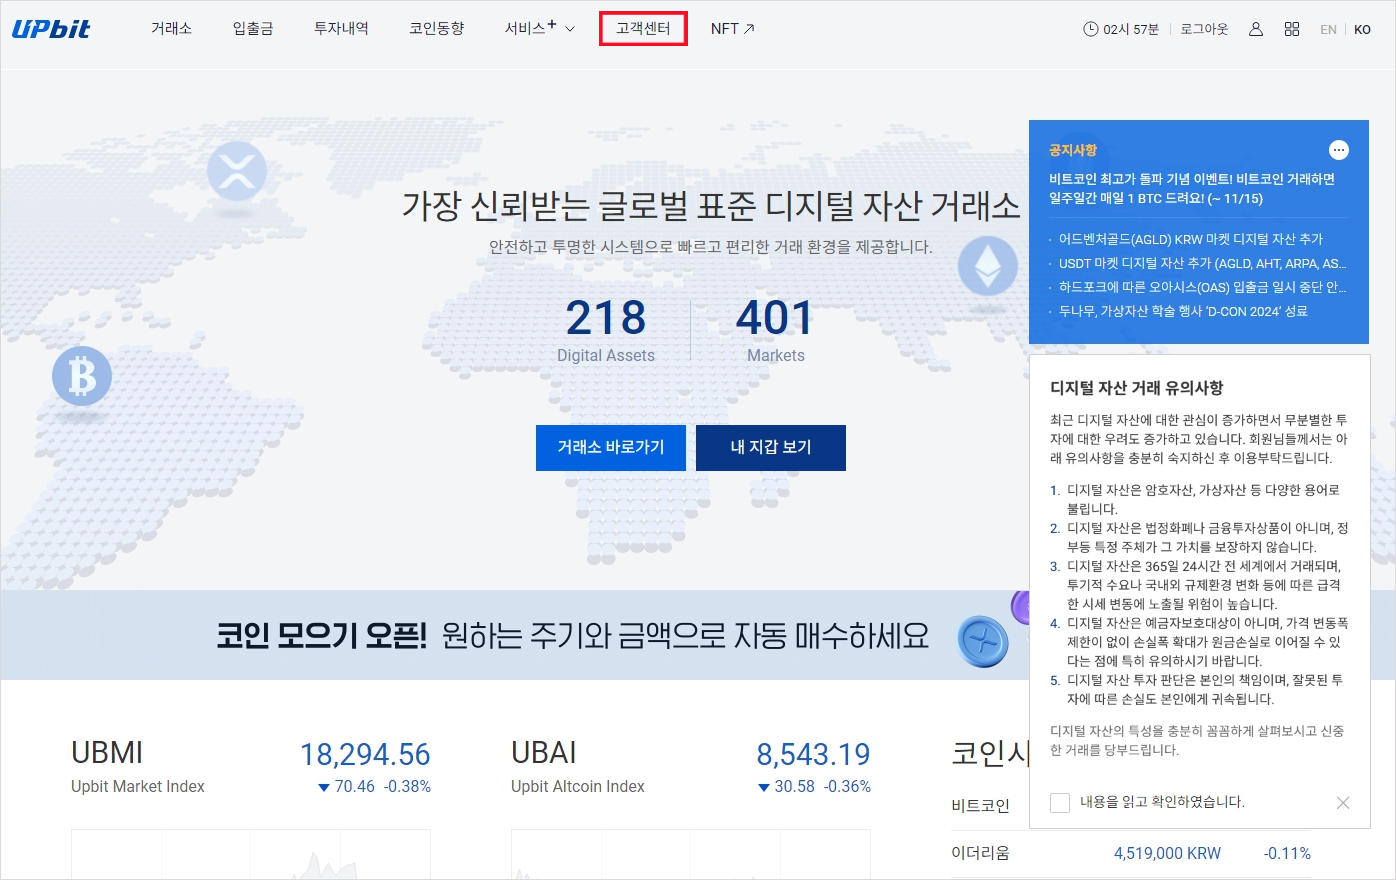Click the 로그아웃 link

(1204, 29)
